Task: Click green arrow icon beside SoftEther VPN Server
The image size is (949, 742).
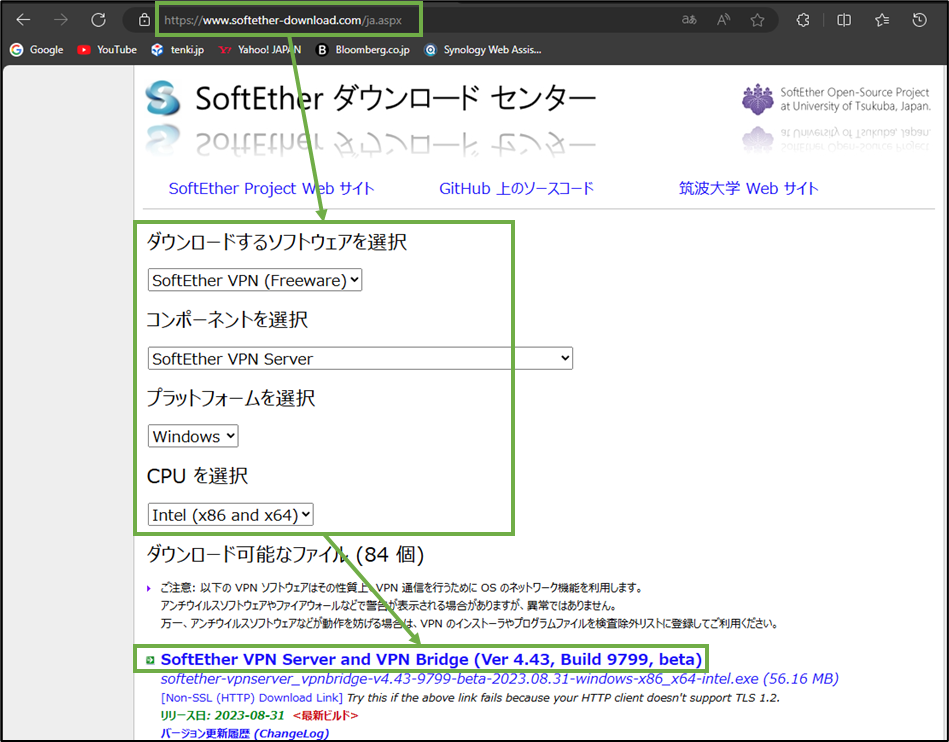Action: tap(150, 660)
